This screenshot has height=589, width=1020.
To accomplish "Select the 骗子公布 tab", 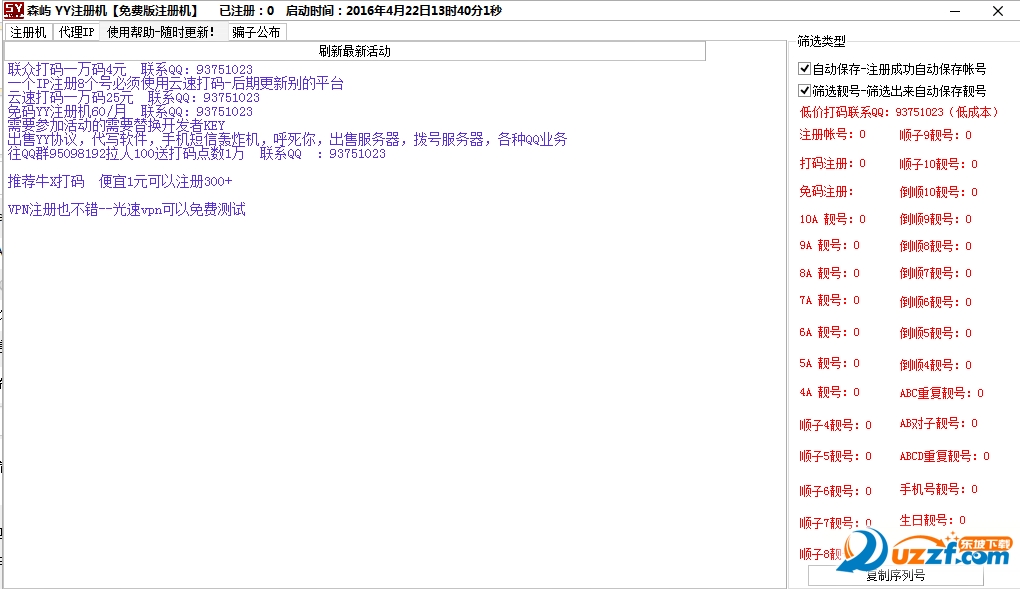I will click(256, 32).
